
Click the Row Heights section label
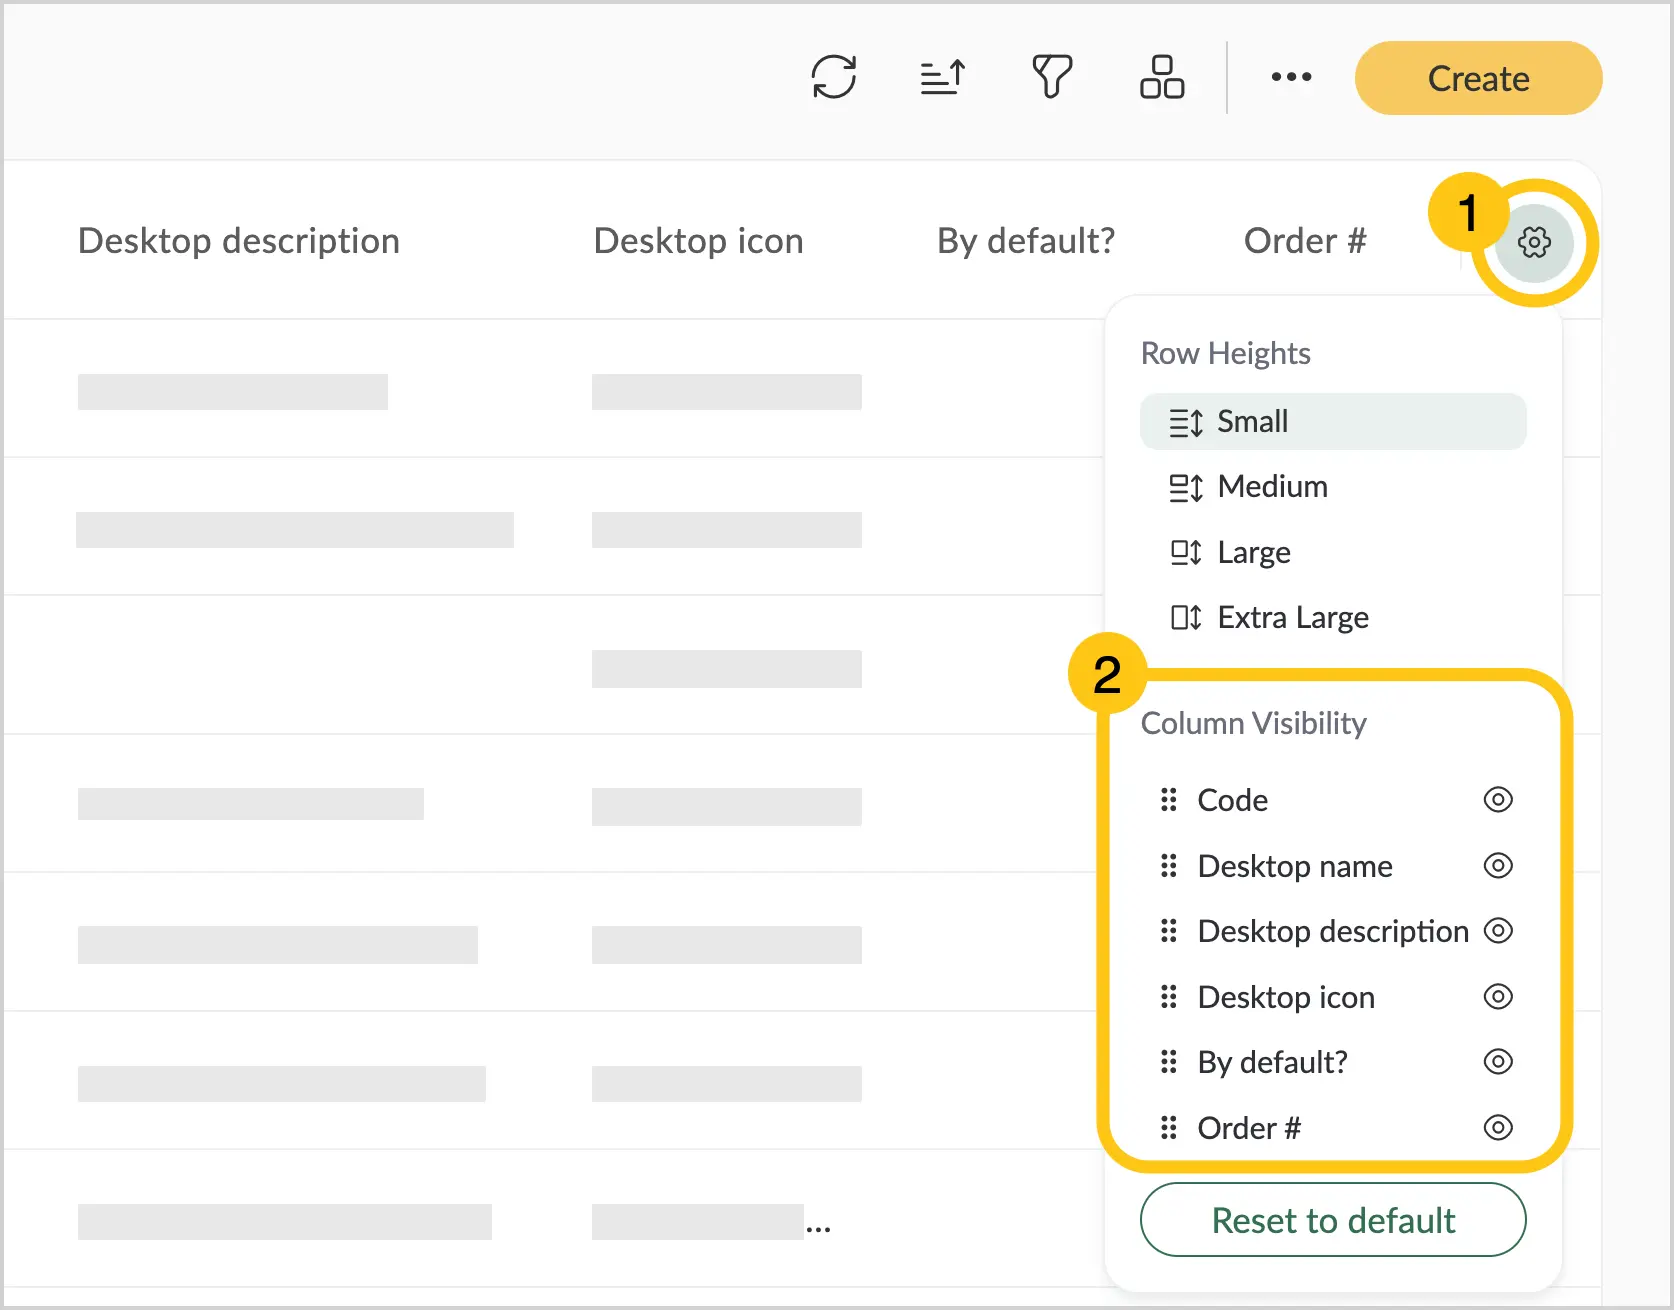tap(1226, 354)
